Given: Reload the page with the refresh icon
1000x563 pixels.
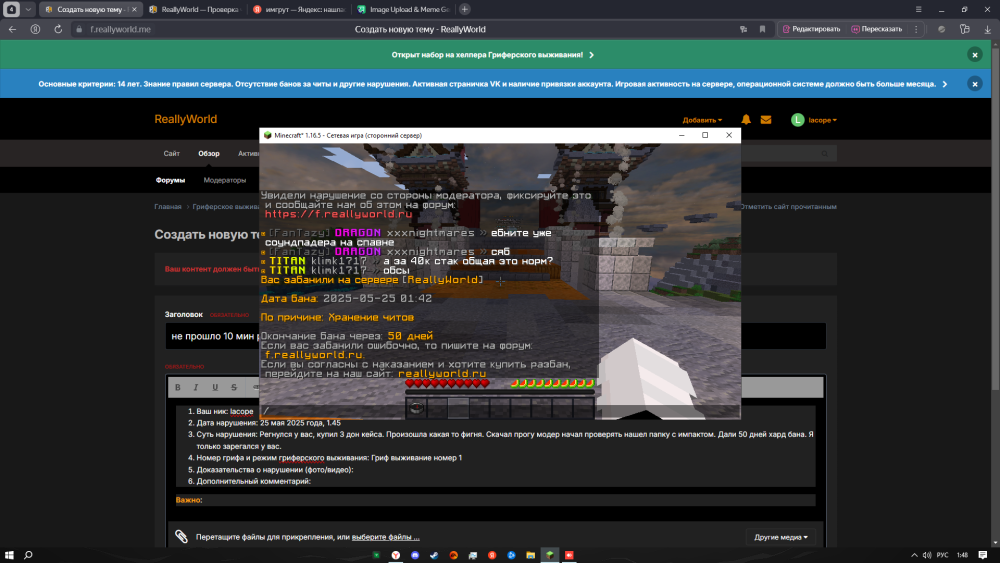Looking at the screenshot, I should (x=58, y=29).
